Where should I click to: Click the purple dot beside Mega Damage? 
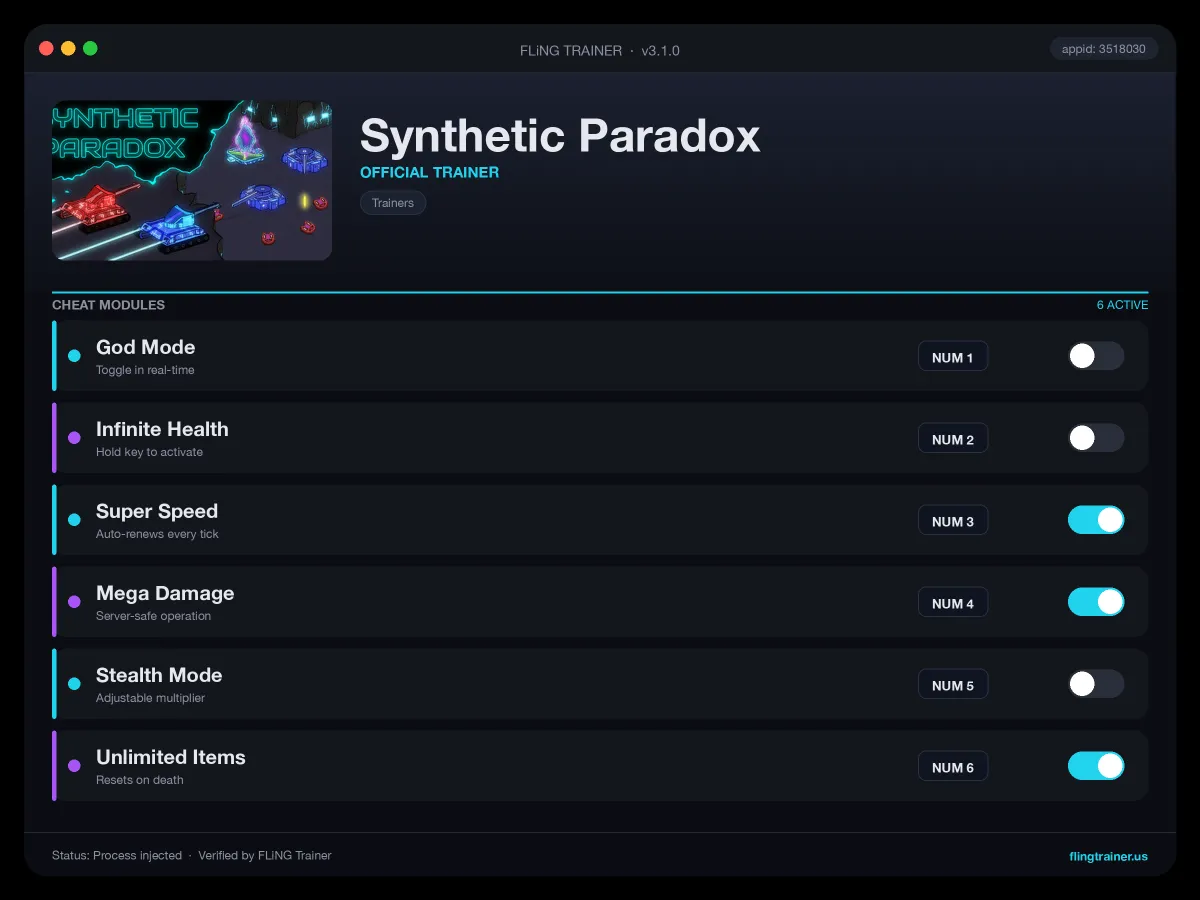(74, 602)
